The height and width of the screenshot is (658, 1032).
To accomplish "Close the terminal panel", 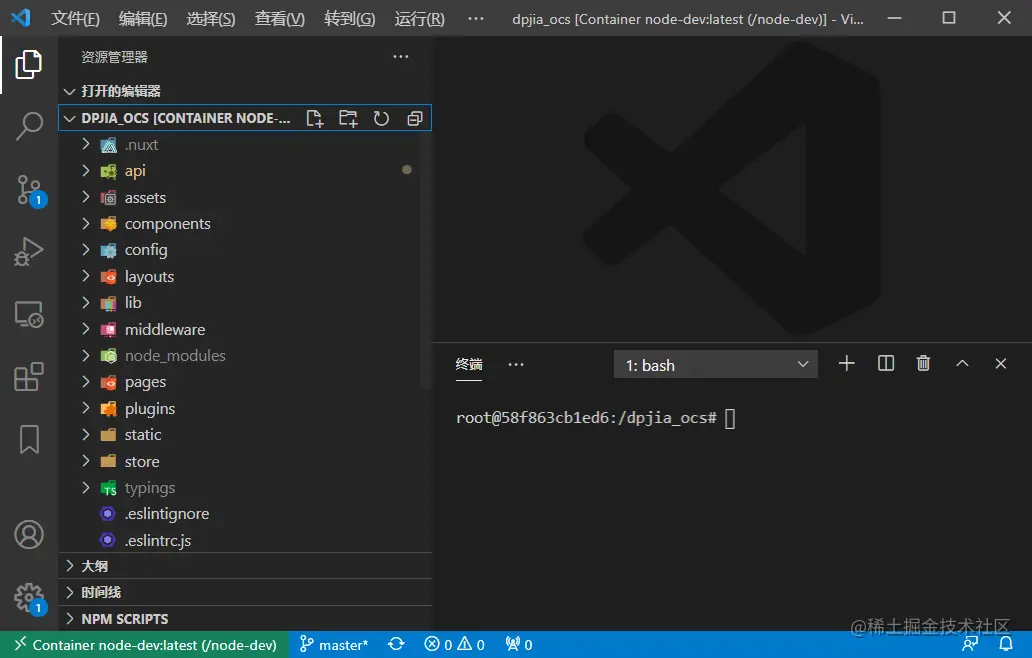I will pyautogui.click(x=1000, y=363).
